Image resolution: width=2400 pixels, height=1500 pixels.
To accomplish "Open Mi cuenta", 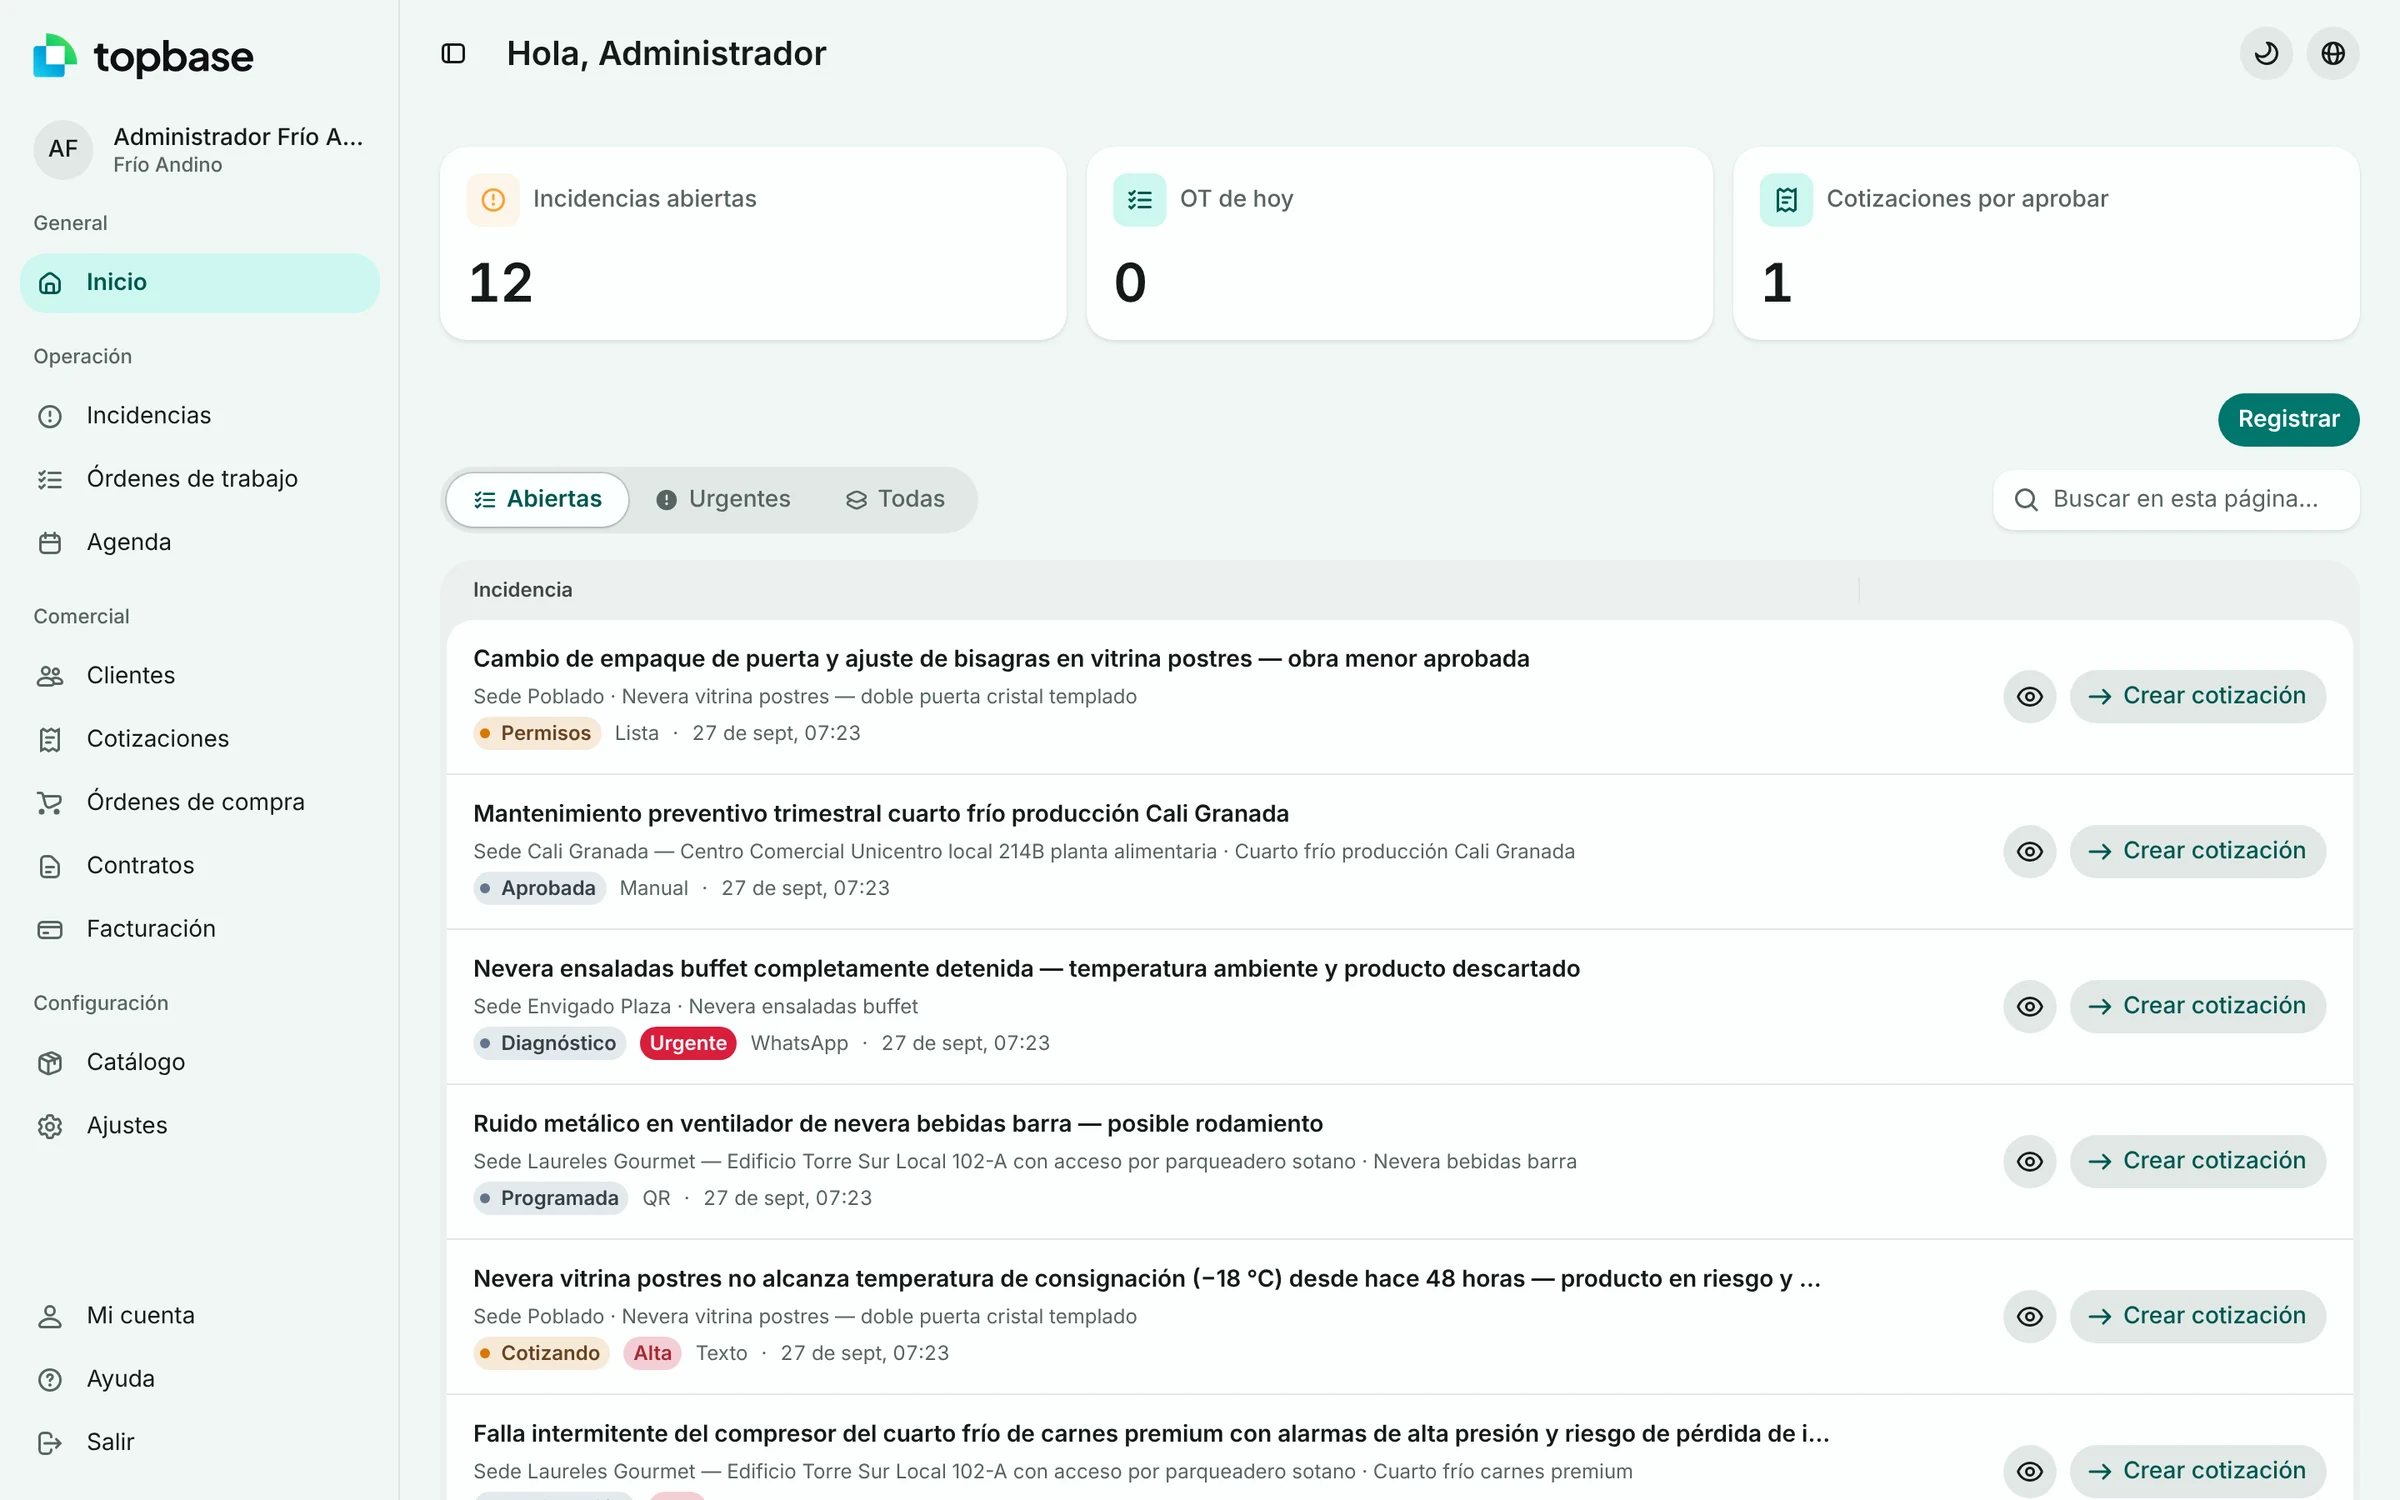I will tap(200, 1316).
